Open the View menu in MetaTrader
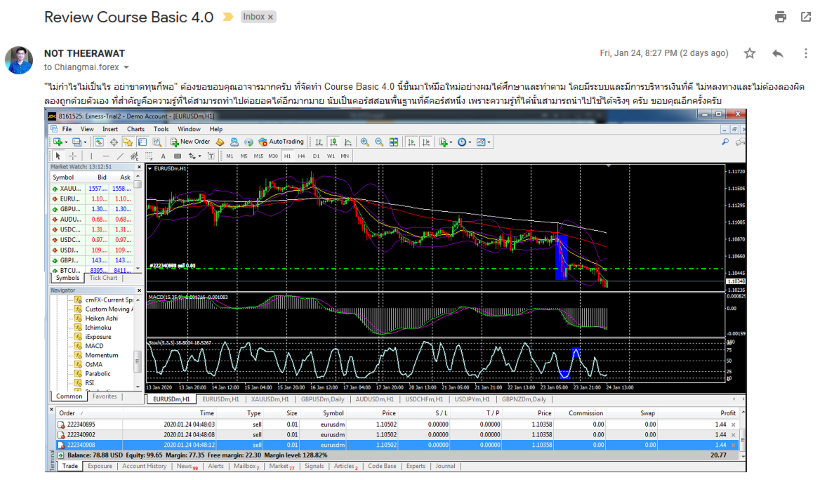 (x=87, y=129)
